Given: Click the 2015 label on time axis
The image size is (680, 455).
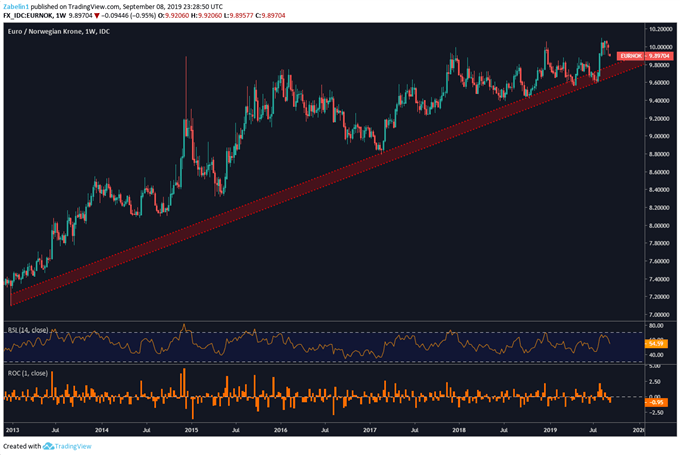Looking at the screenshot, I should (191, 430).
